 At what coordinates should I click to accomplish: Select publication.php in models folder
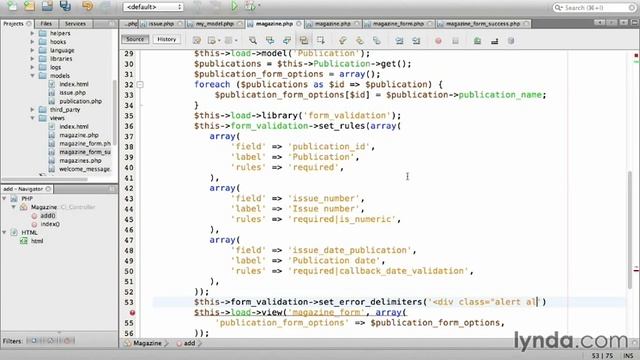(80, 101)
